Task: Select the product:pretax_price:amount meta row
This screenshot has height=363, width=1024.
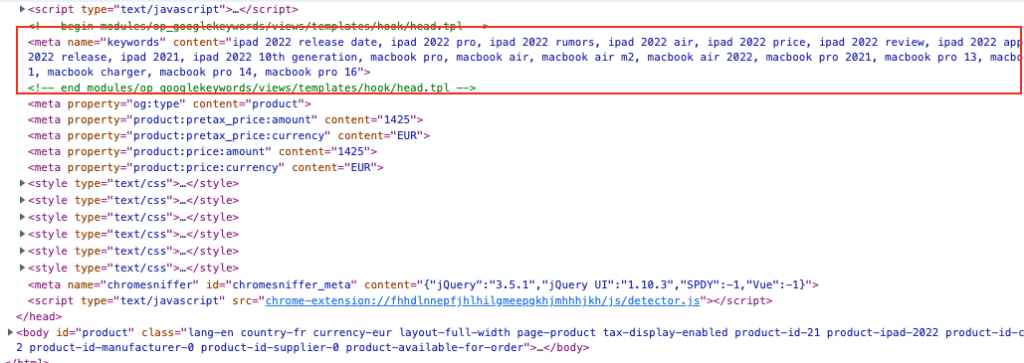Action: [x=226, y=119]
